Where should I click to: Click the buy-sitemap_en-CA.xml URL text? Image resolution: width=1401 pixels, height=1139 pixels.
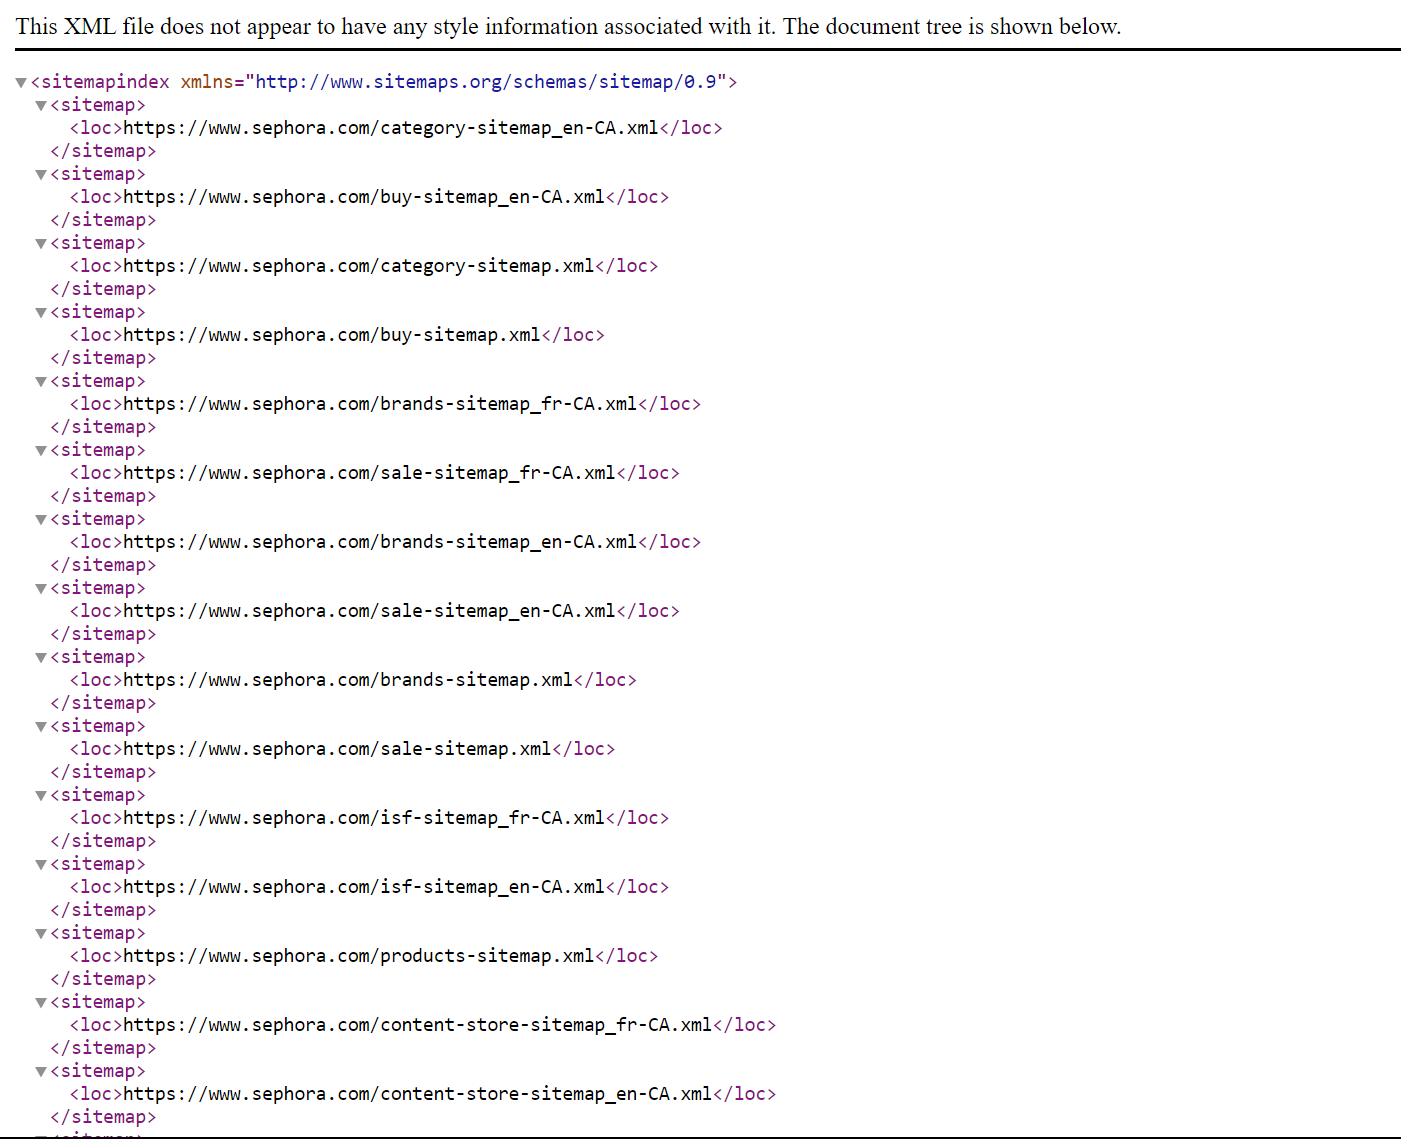coord(364,197)
